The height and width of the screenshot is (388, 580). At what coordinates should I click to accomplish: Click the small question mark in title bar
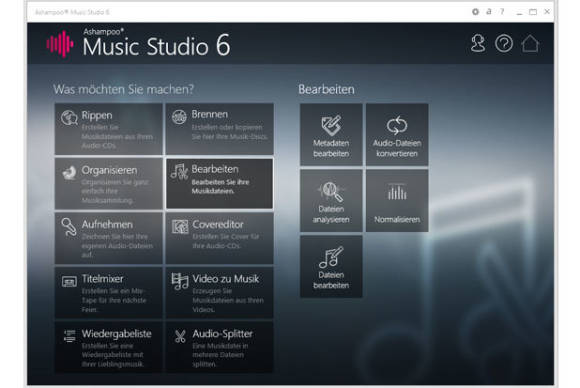[x=502, y=12]
